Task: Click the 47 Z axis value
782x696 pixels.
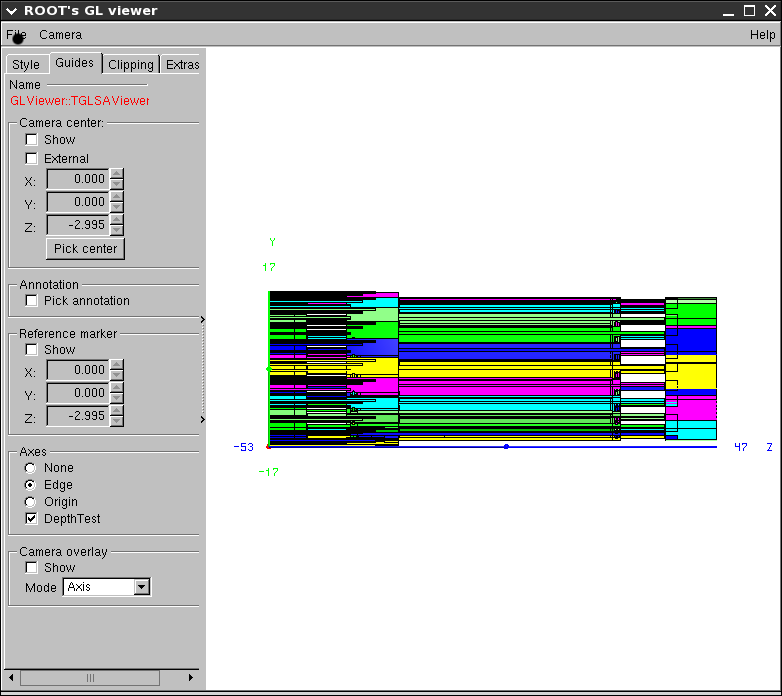Action: coord(741,447)
